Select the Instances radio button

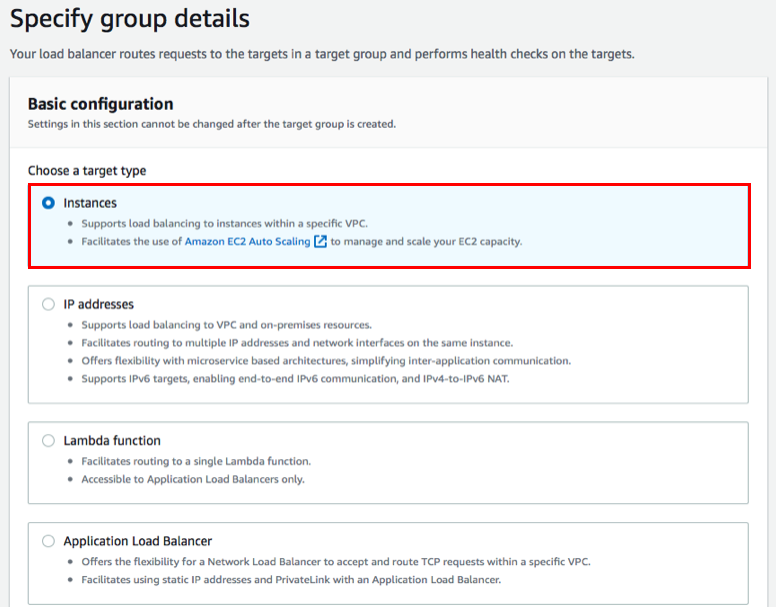tap(48, 203)
